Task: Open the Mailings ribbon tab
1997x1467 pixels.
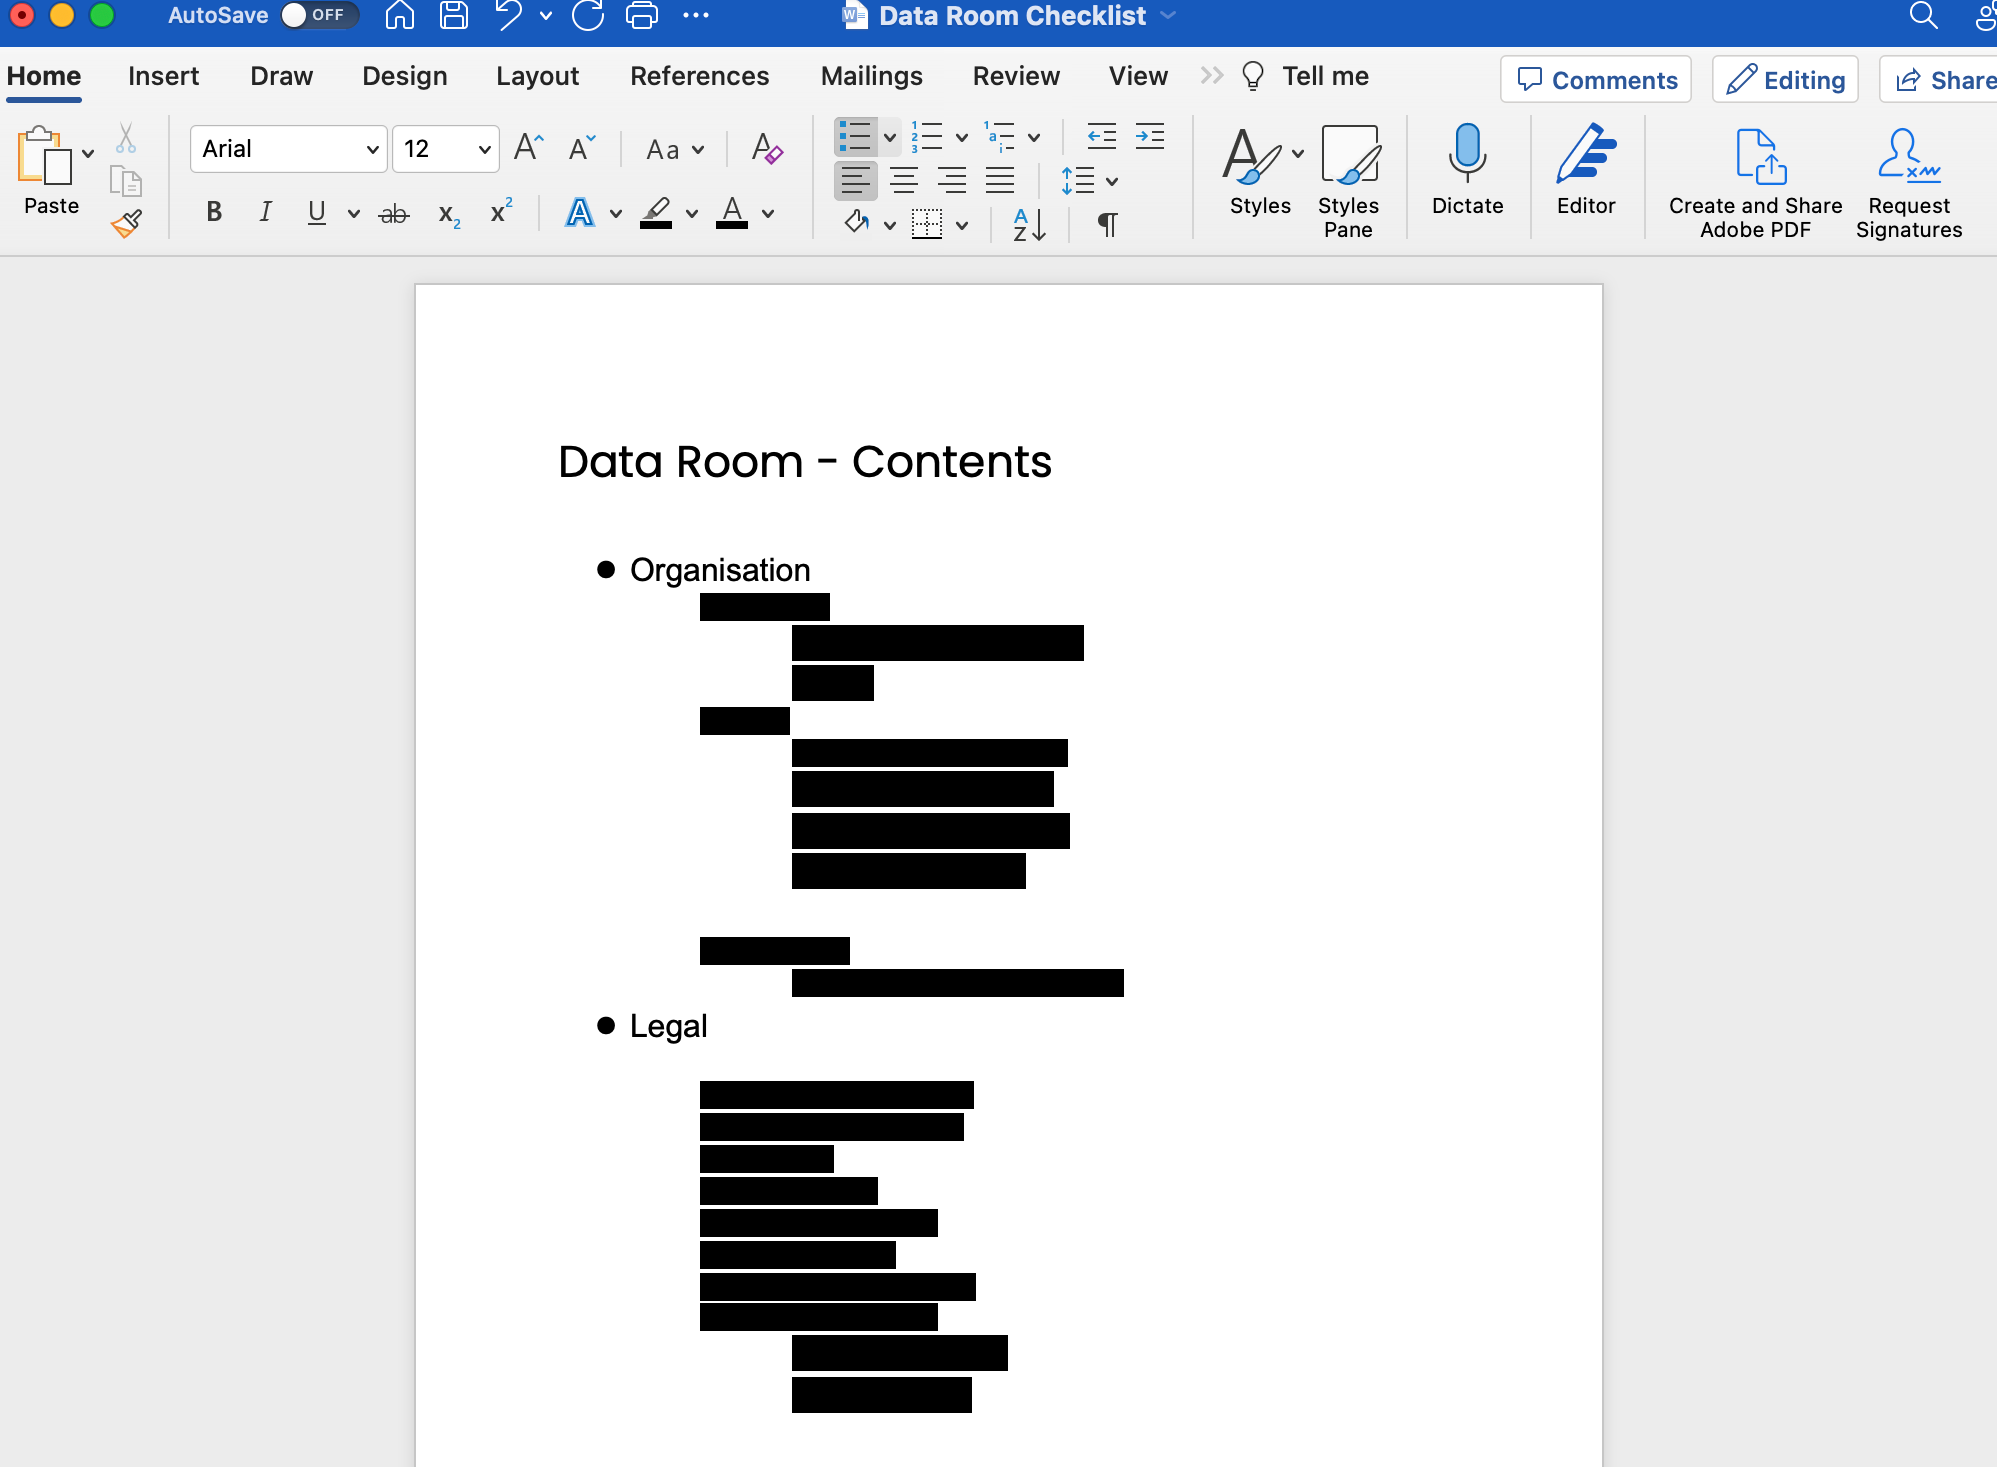Action: click(x=871, y=75)
